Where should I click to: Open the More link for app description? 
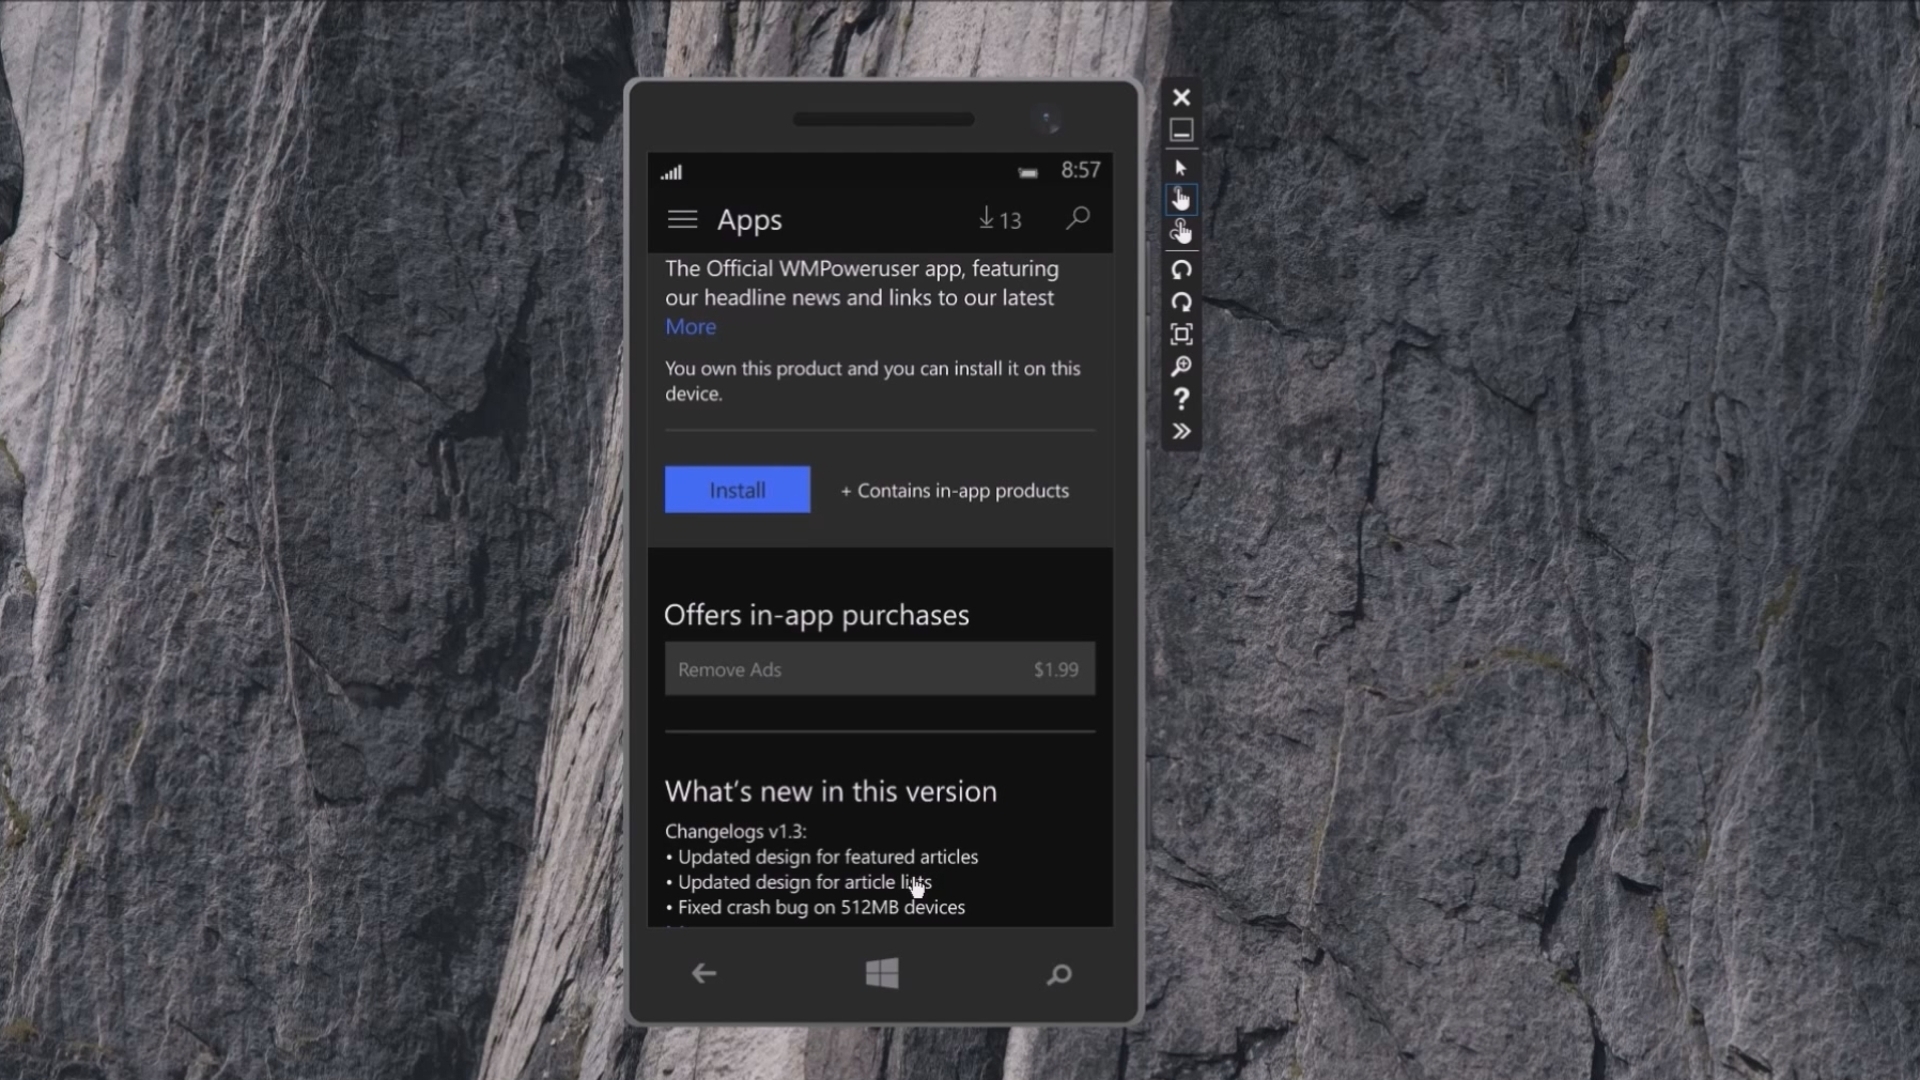[688, 326]
